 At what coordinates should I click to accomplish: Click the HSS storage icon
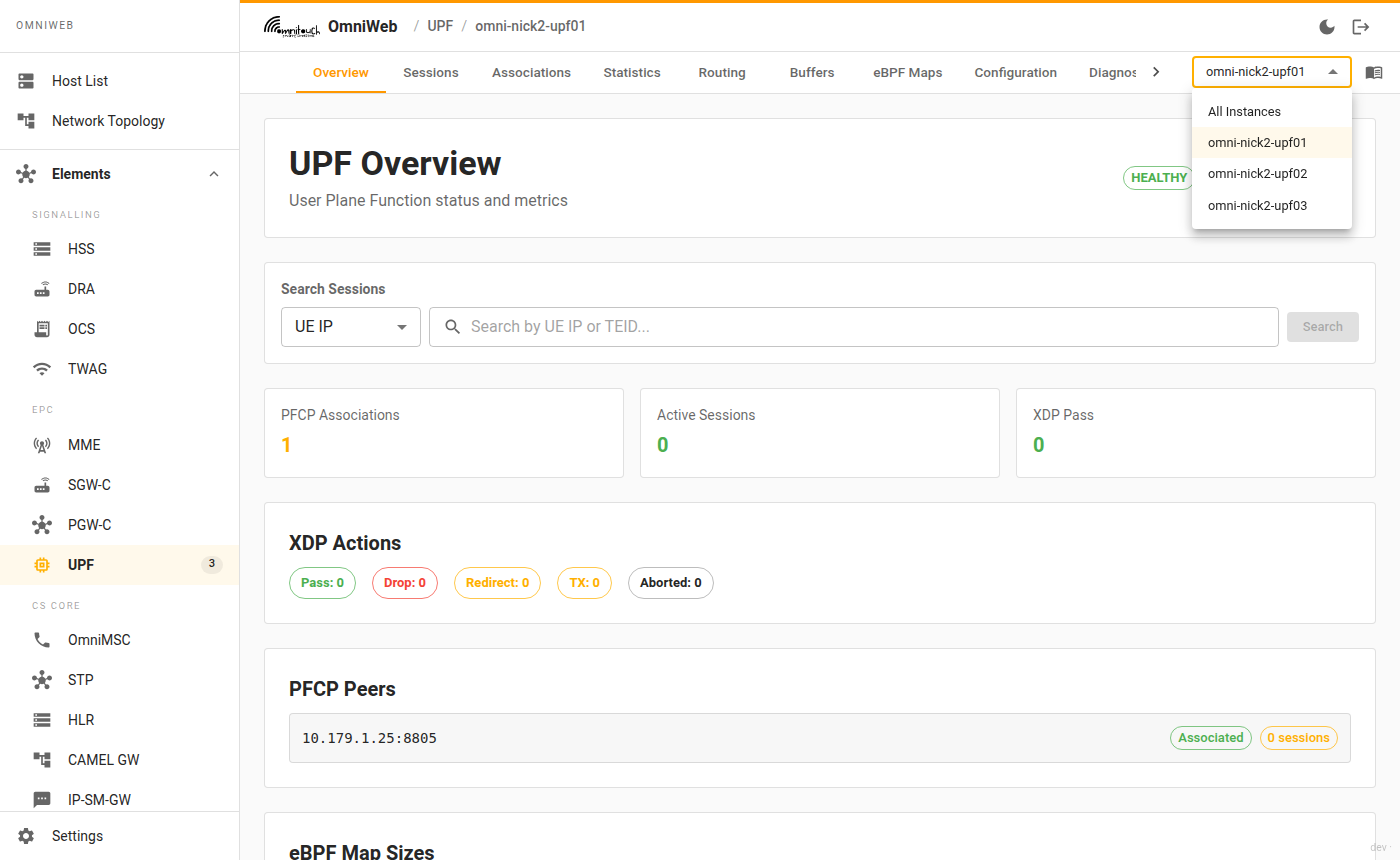click(42, 249)
